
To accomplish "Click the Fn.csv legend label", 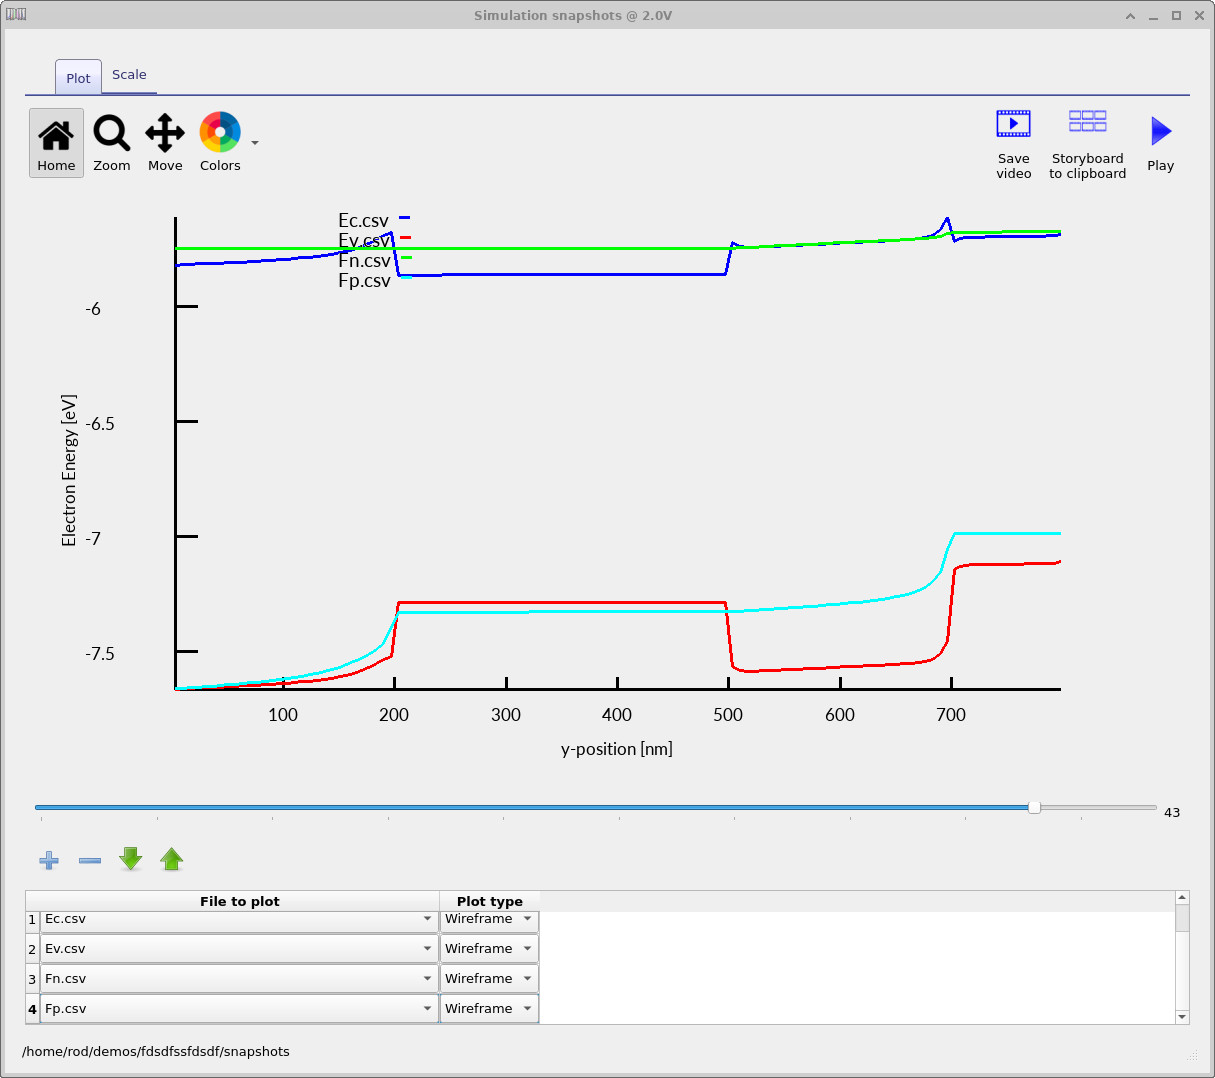I will tap(364, 261).
